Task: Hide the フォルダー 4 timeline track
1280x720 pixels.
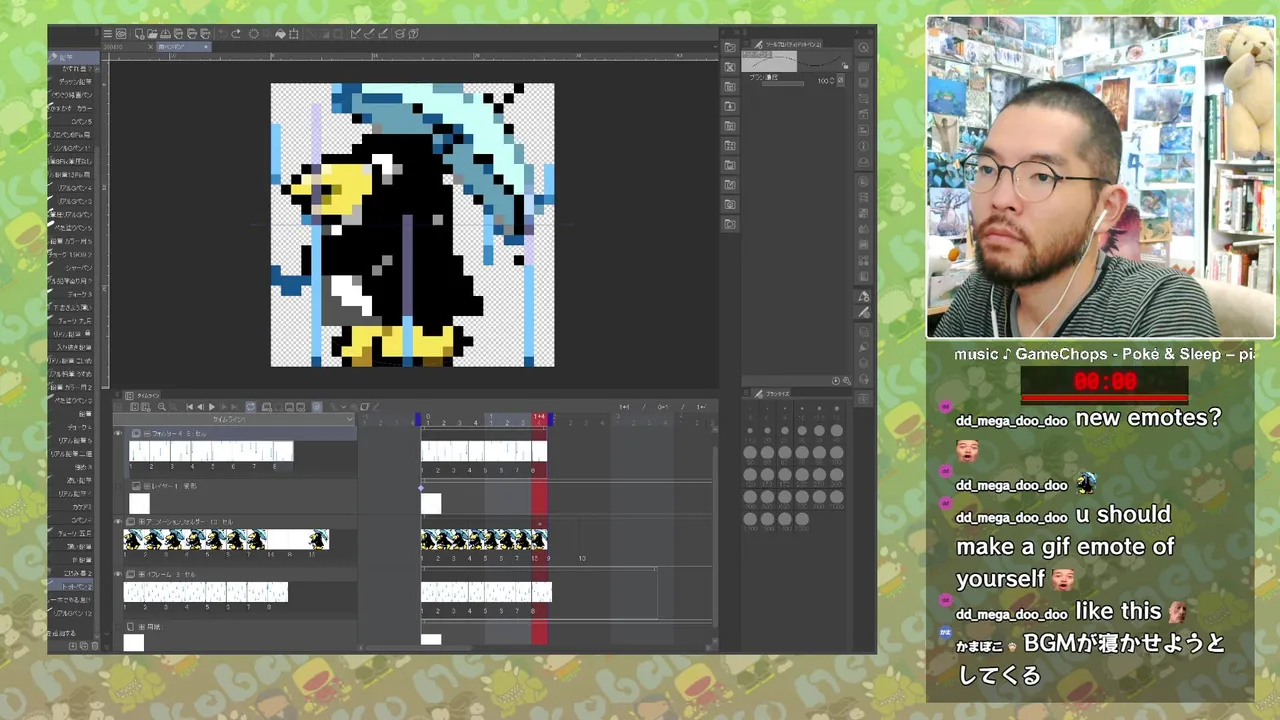Action: (118, 433)
